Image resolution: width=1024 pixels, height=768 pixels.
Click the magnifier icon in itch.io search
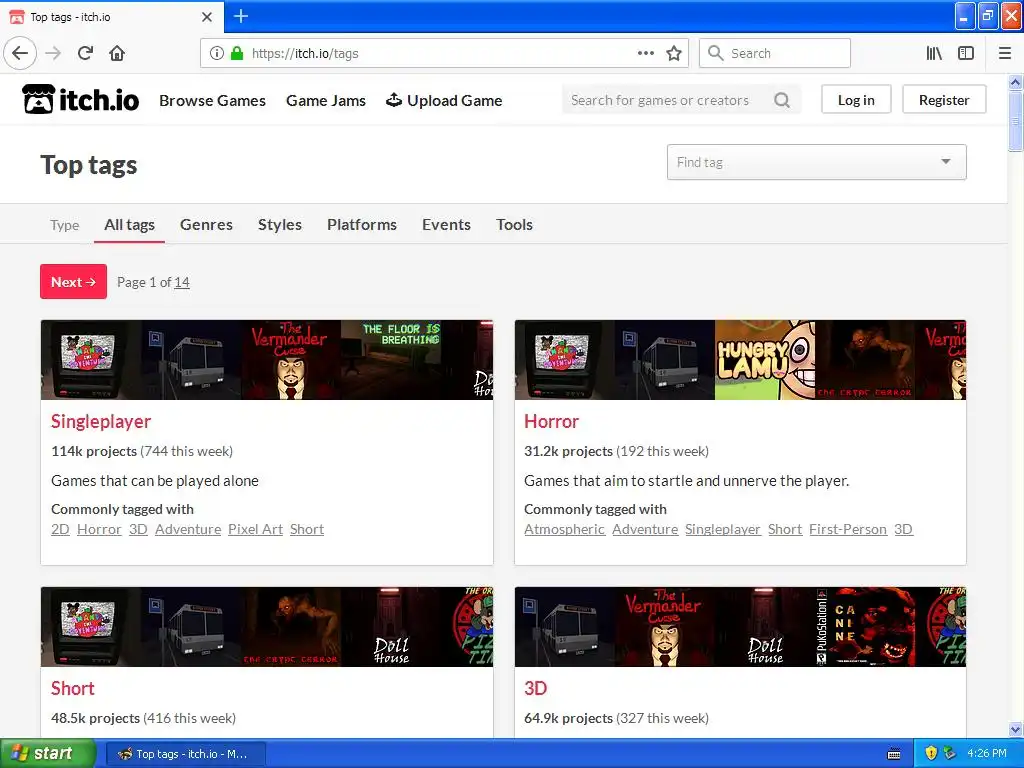[x=782, y=100]
